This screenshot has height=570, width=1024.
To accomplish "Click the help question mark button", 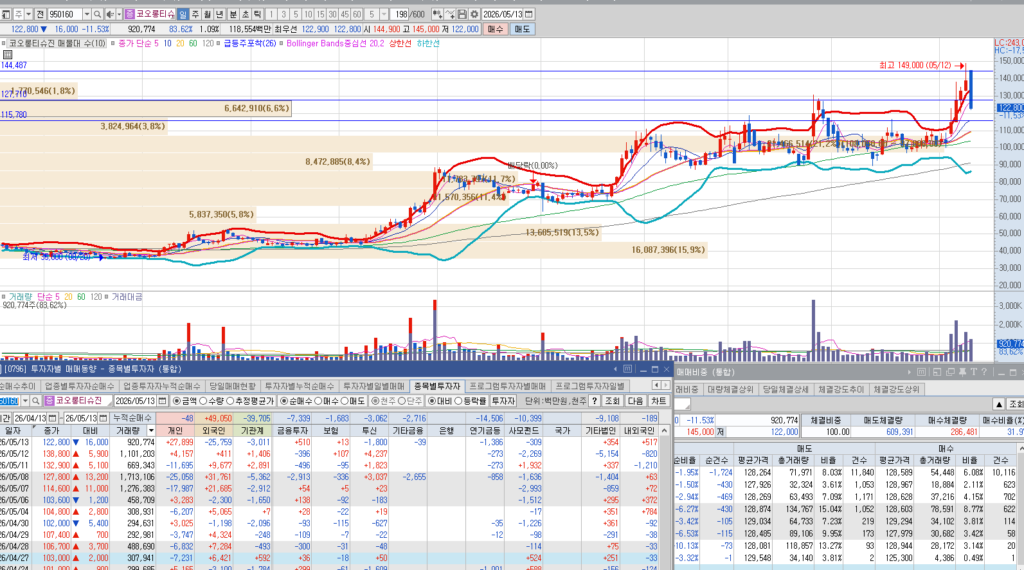I will point(595,401).
